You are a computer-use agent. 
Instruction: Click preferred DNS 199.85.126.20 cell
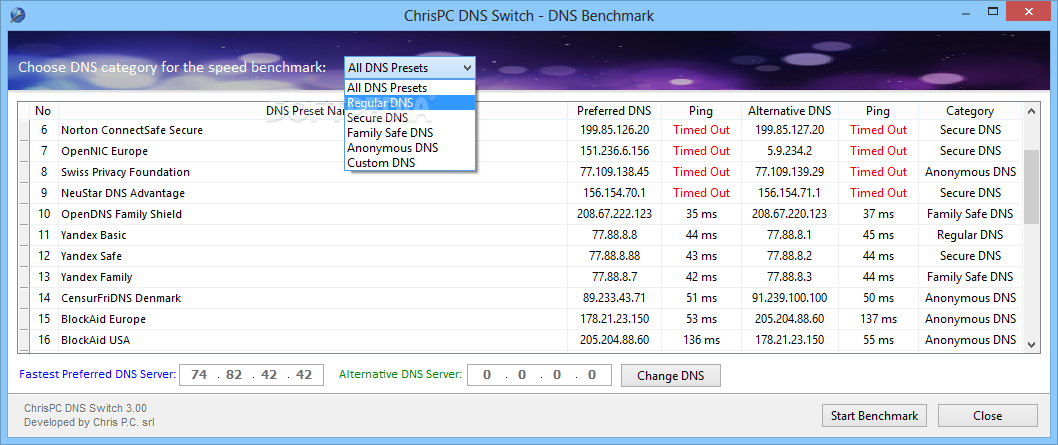[x=614, y=130]
